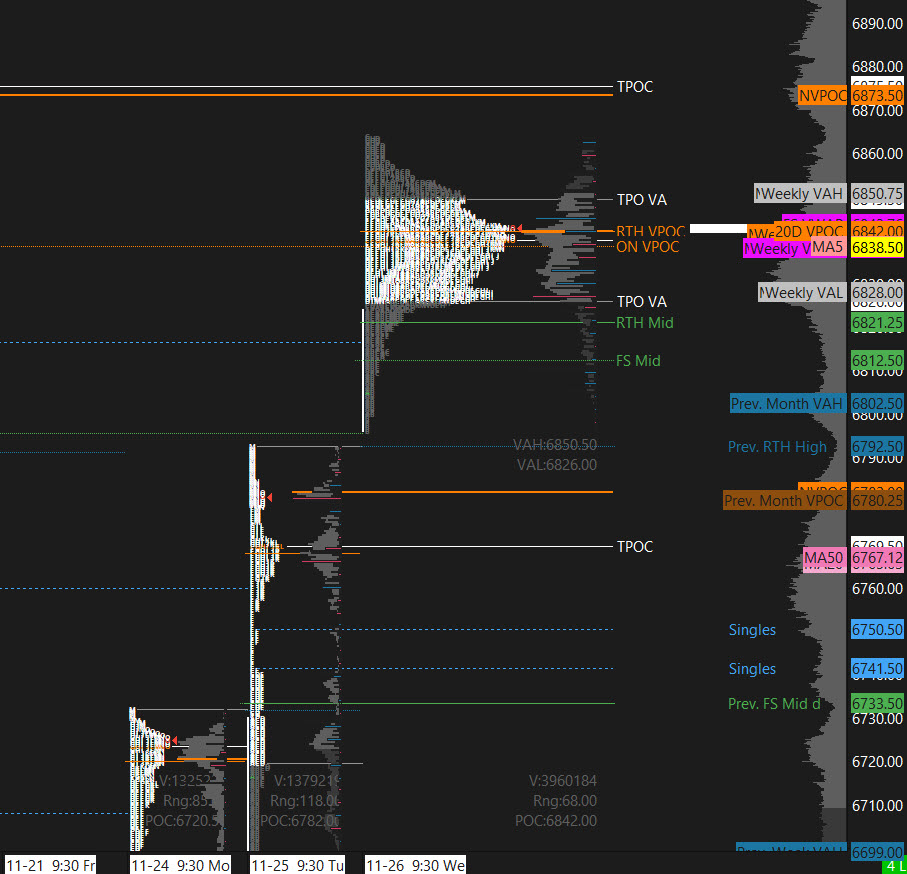Click the Weekly VAH gray label
Viewport: 907px width, 874px height.
[801, 193]
